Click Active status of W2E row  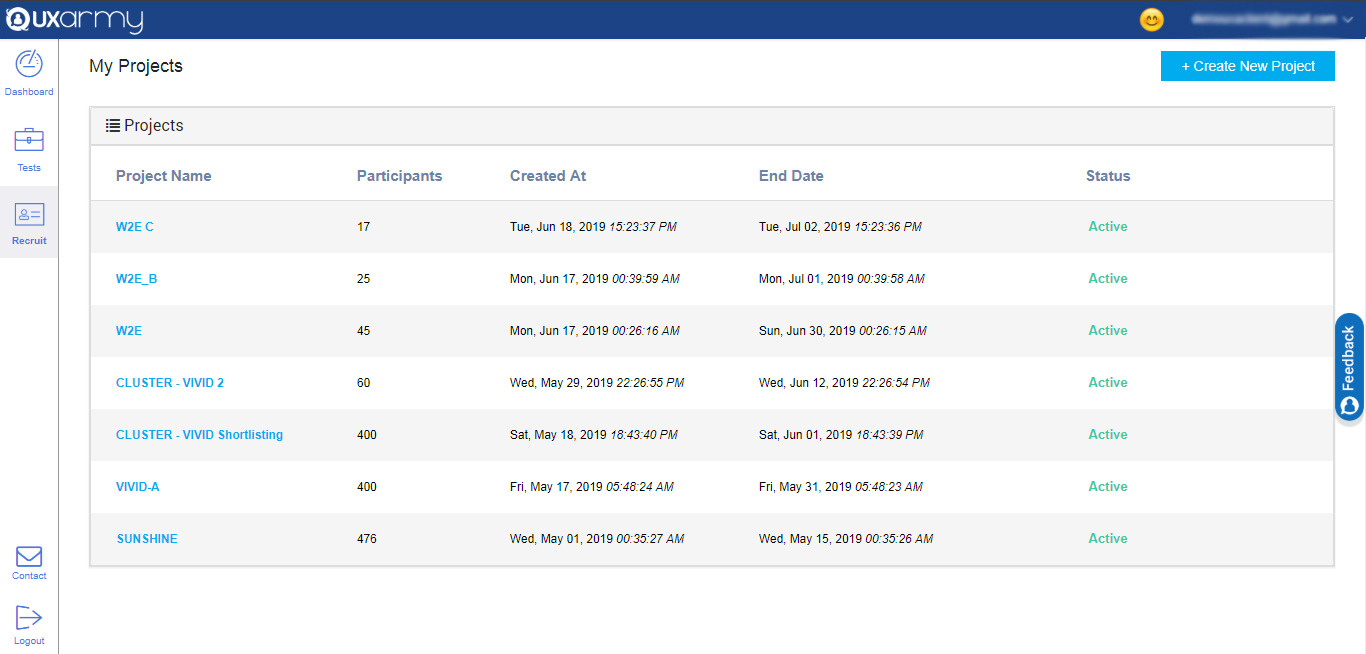point(1107,331)
